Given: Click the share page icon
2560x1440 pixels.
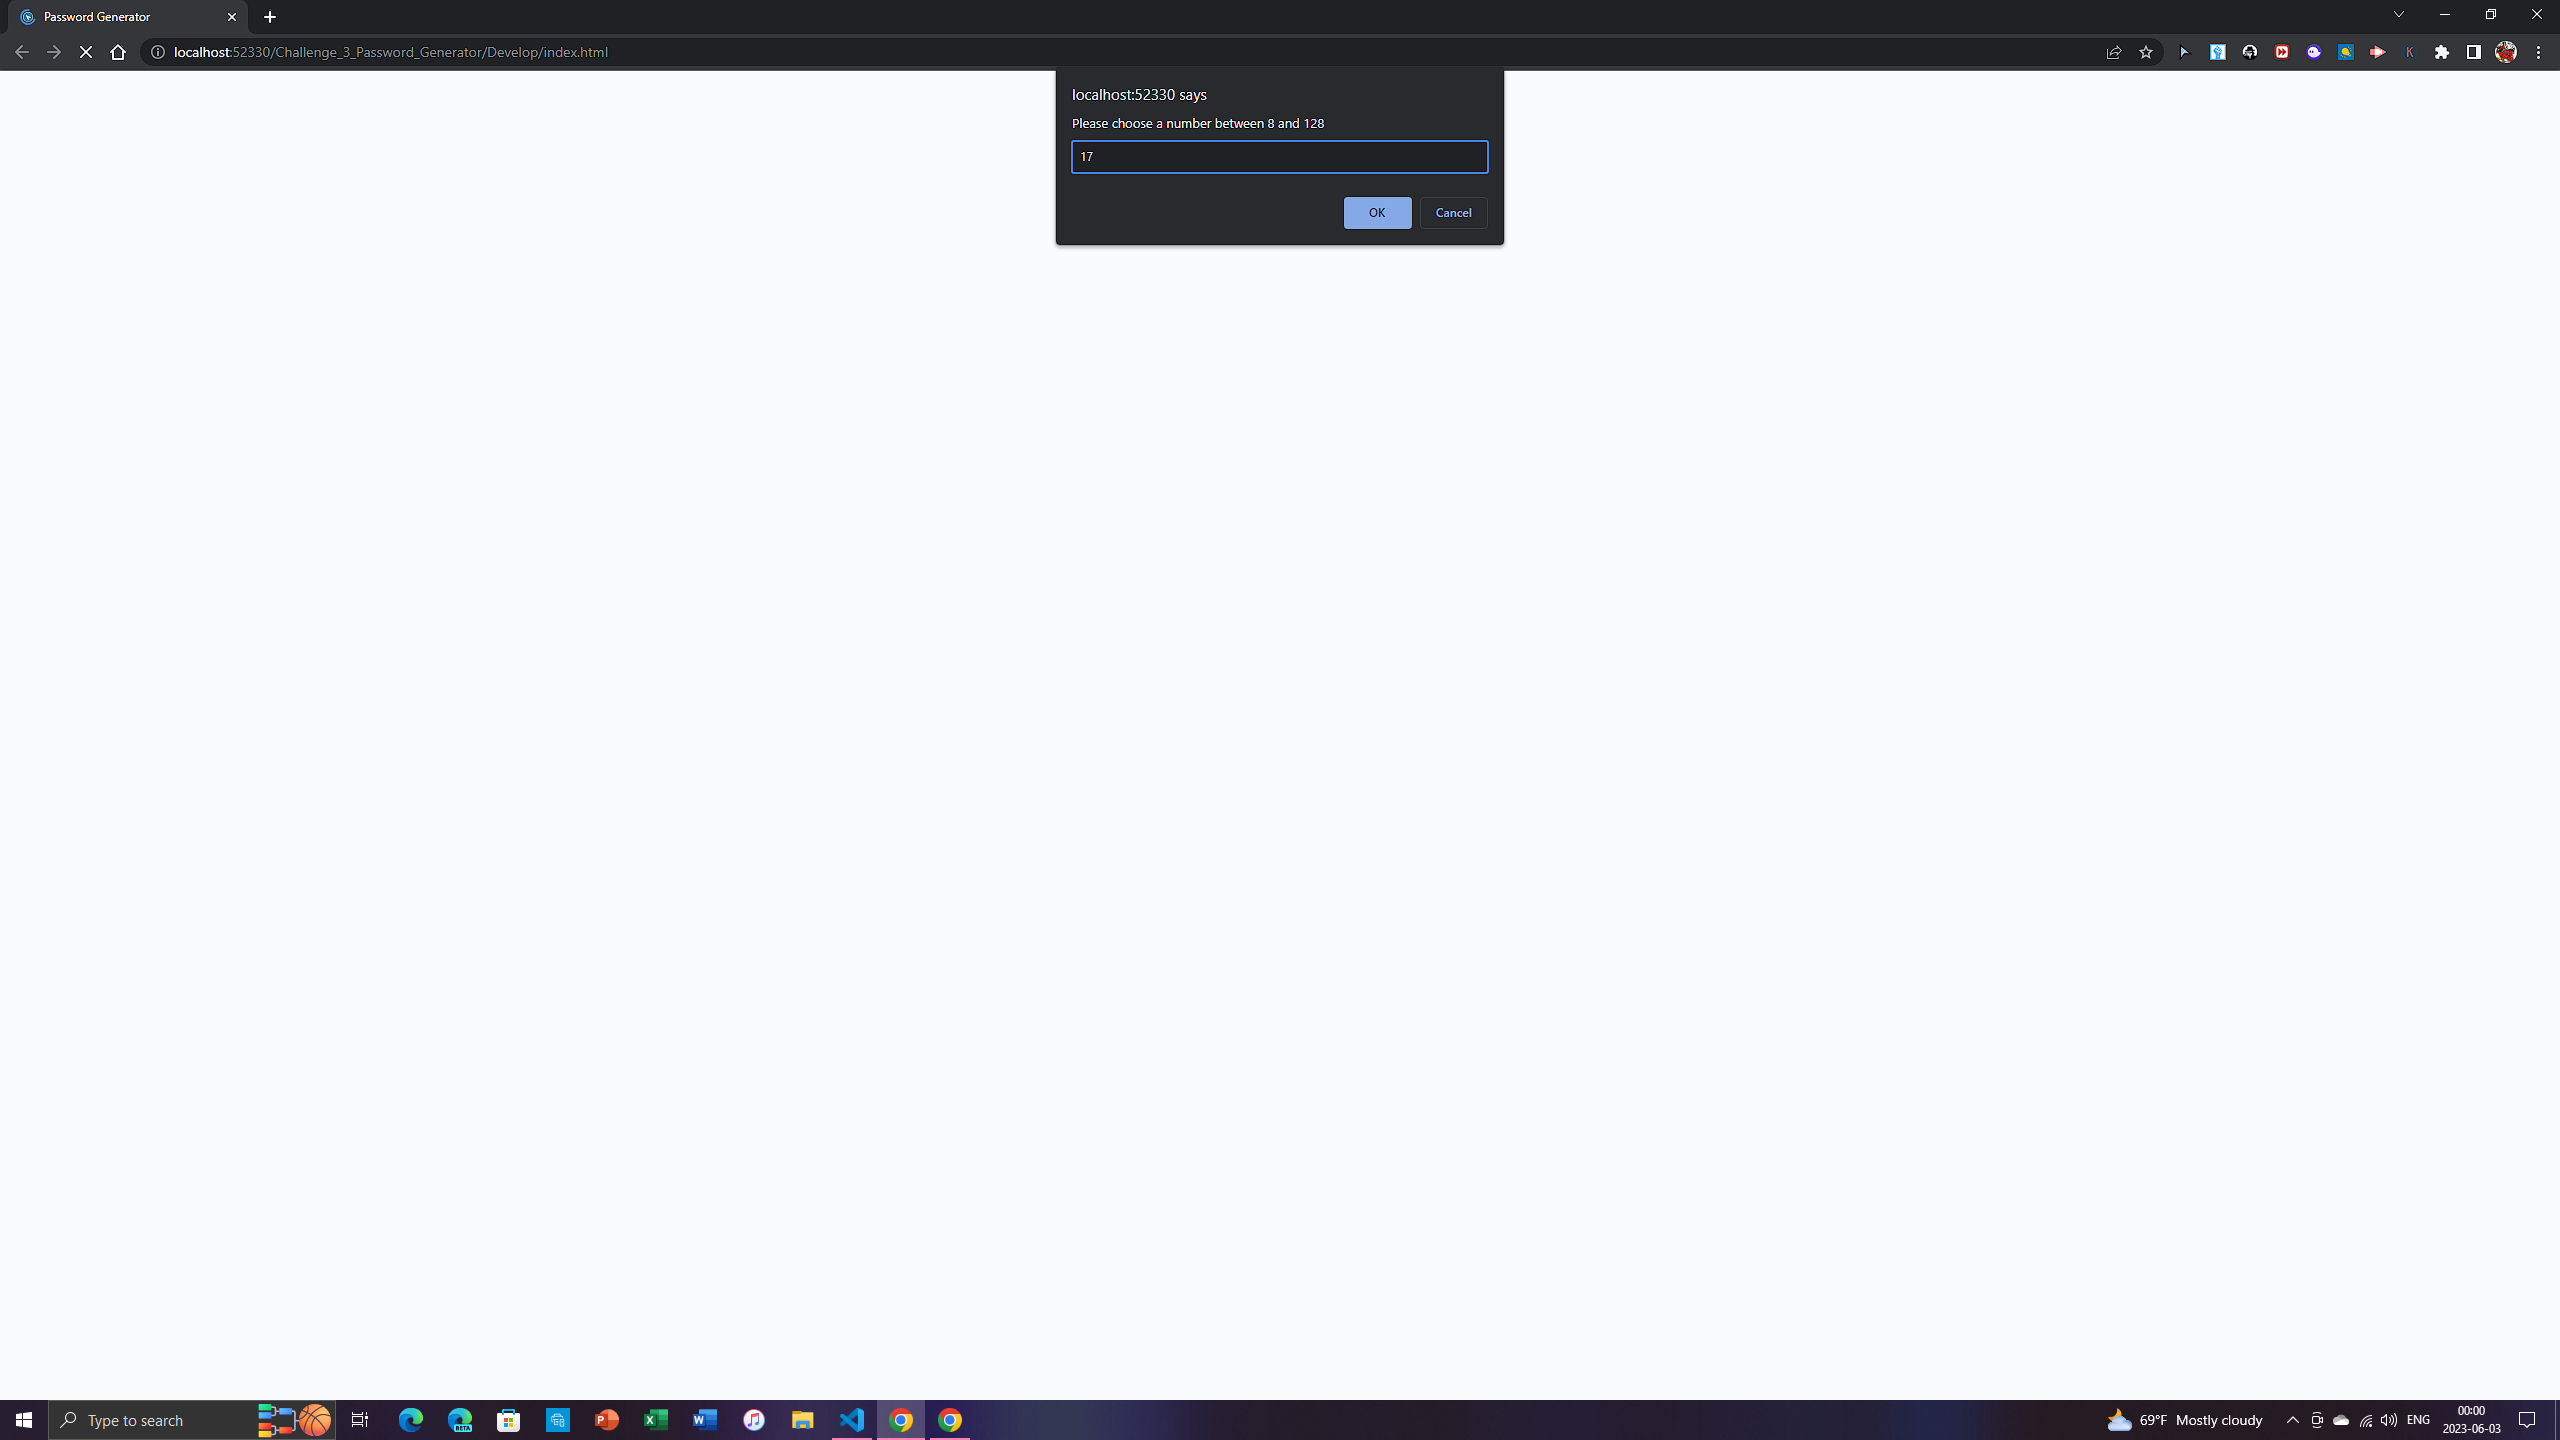Looking at the screenshot, I should 2113,52.
